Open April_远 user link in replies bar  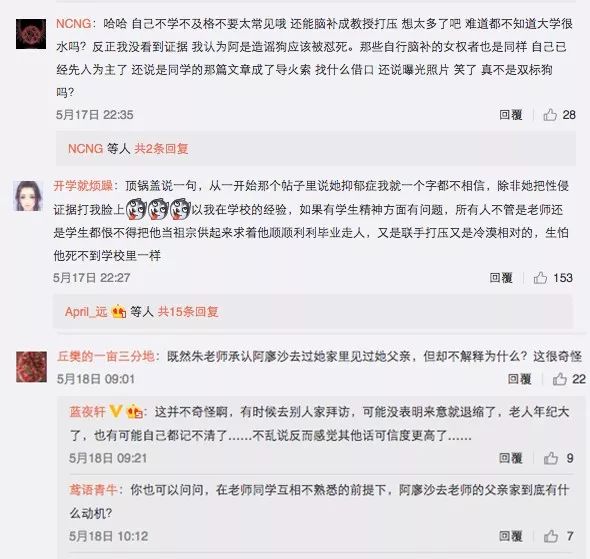click(86, 311)
